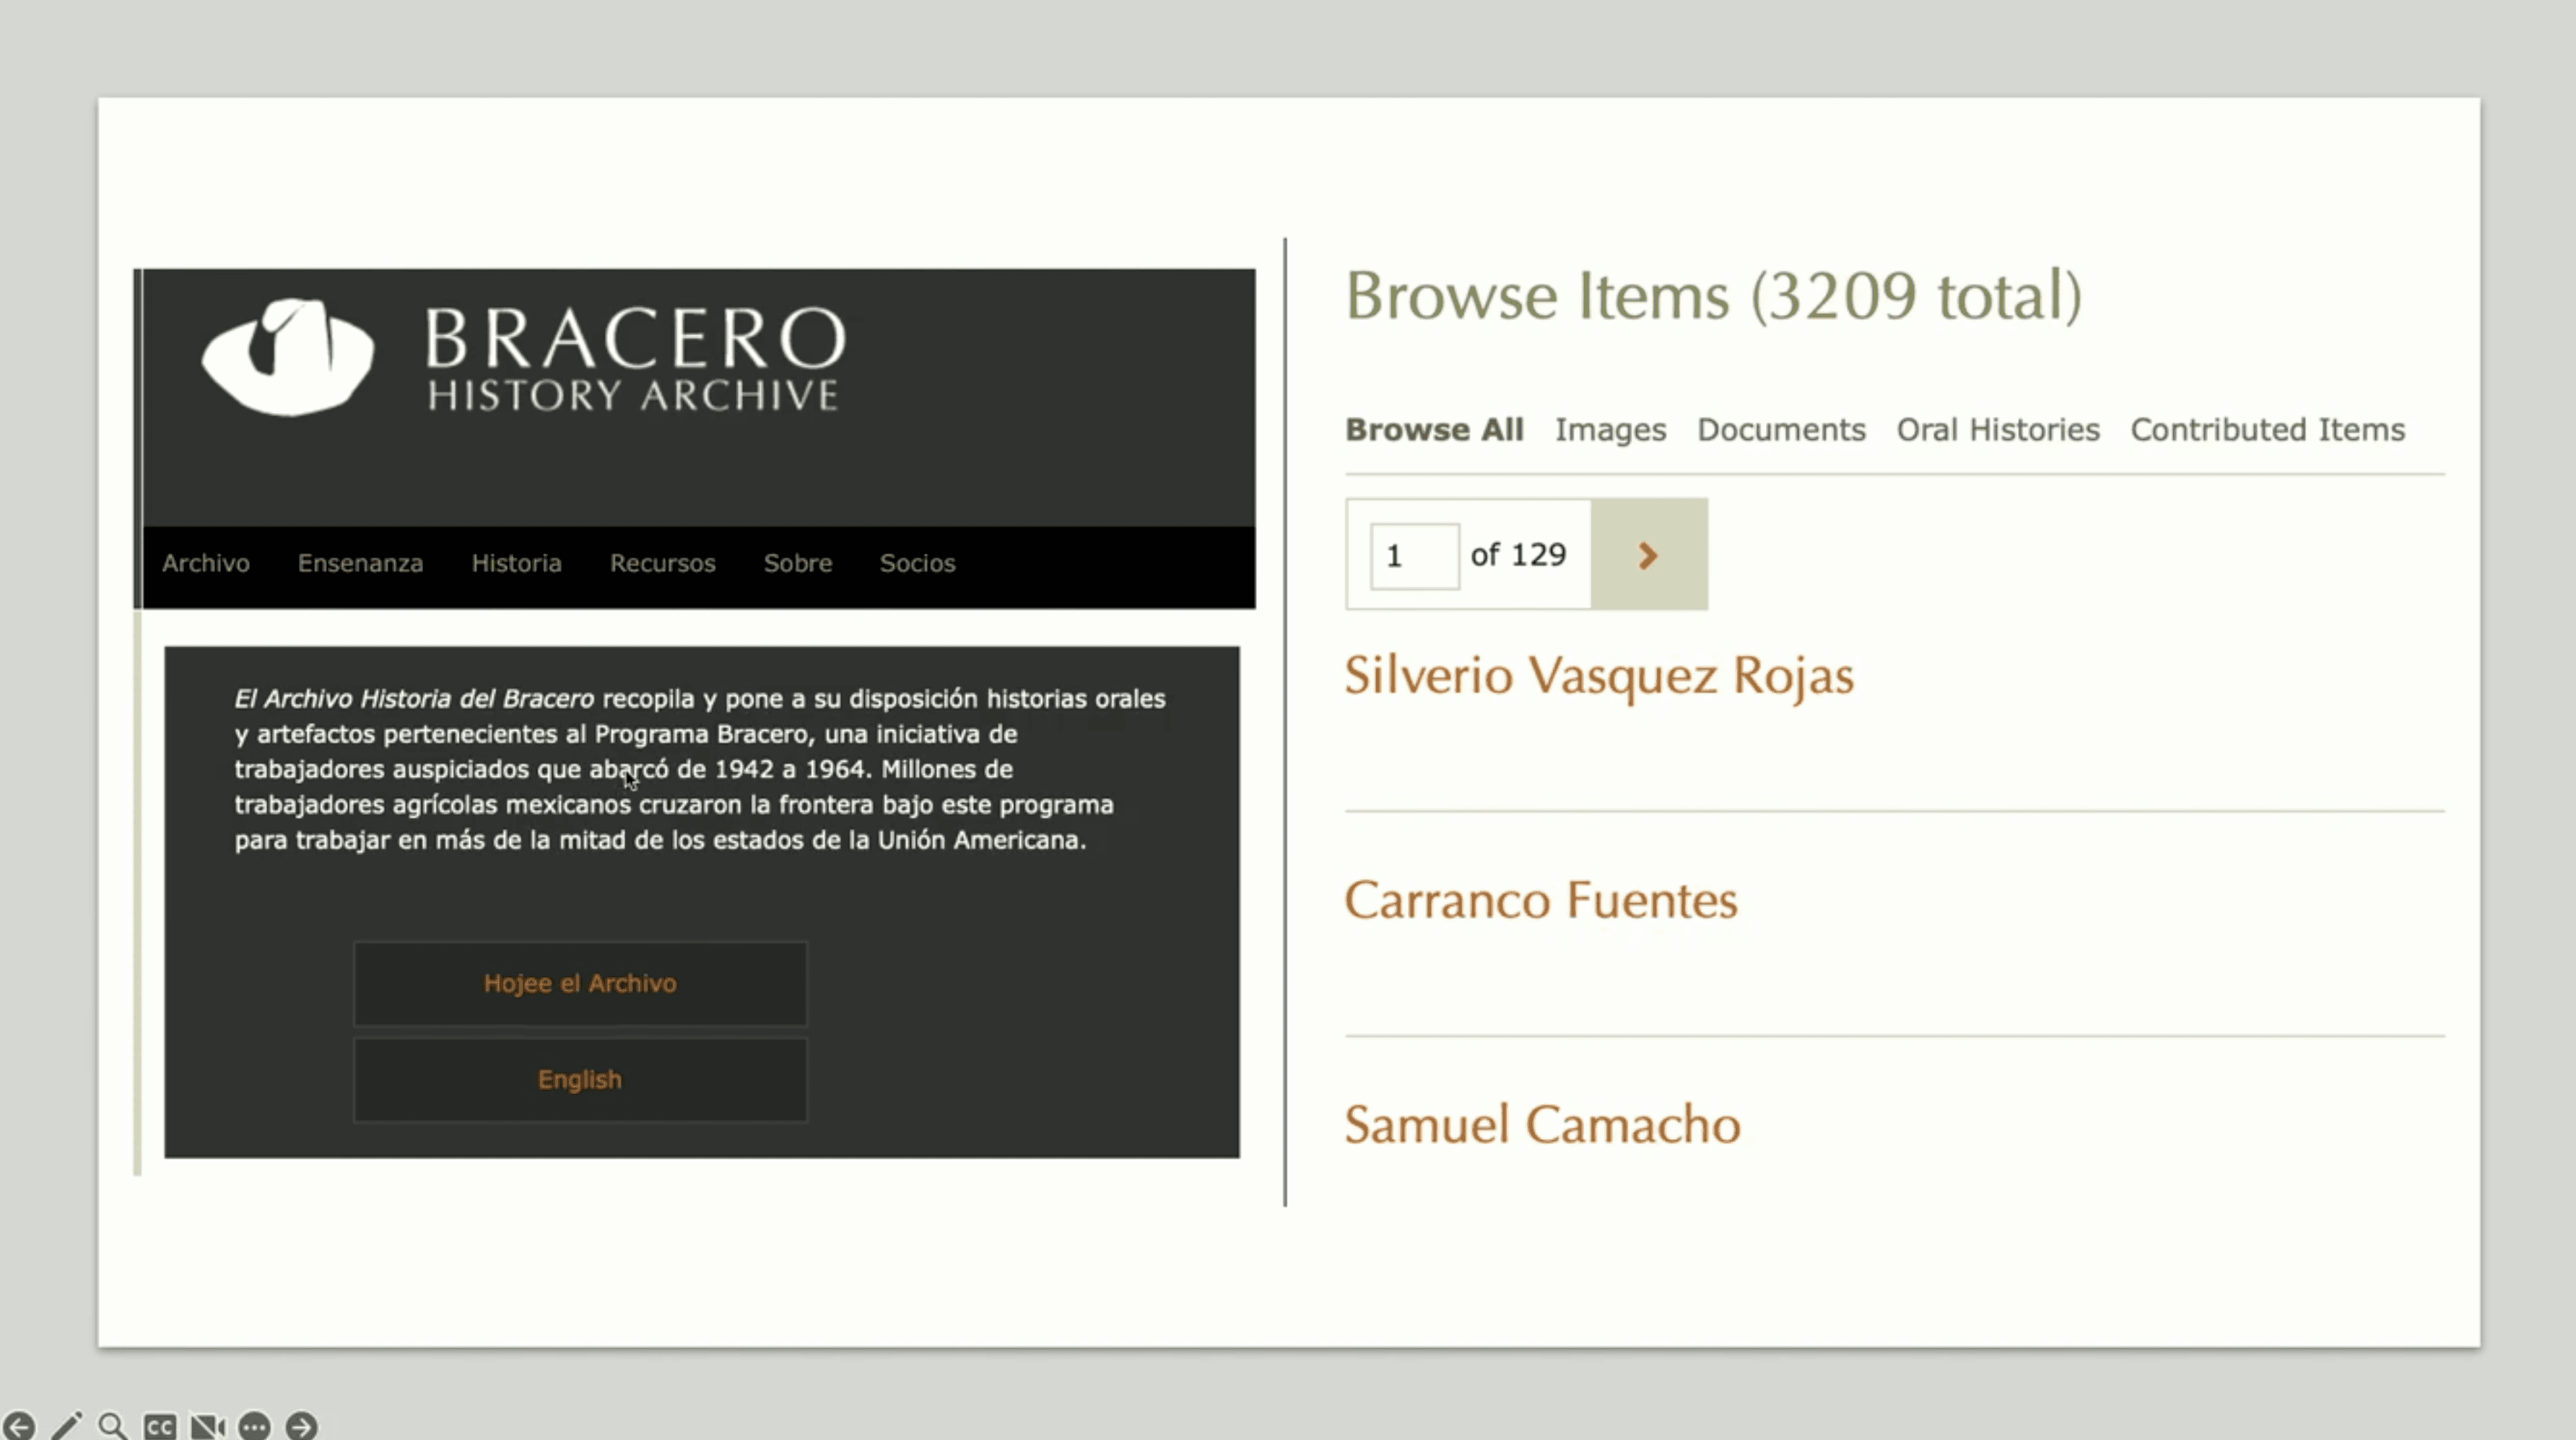Open the Samuel Camacho item

pyautogui.click(x=1542, y=1125)
